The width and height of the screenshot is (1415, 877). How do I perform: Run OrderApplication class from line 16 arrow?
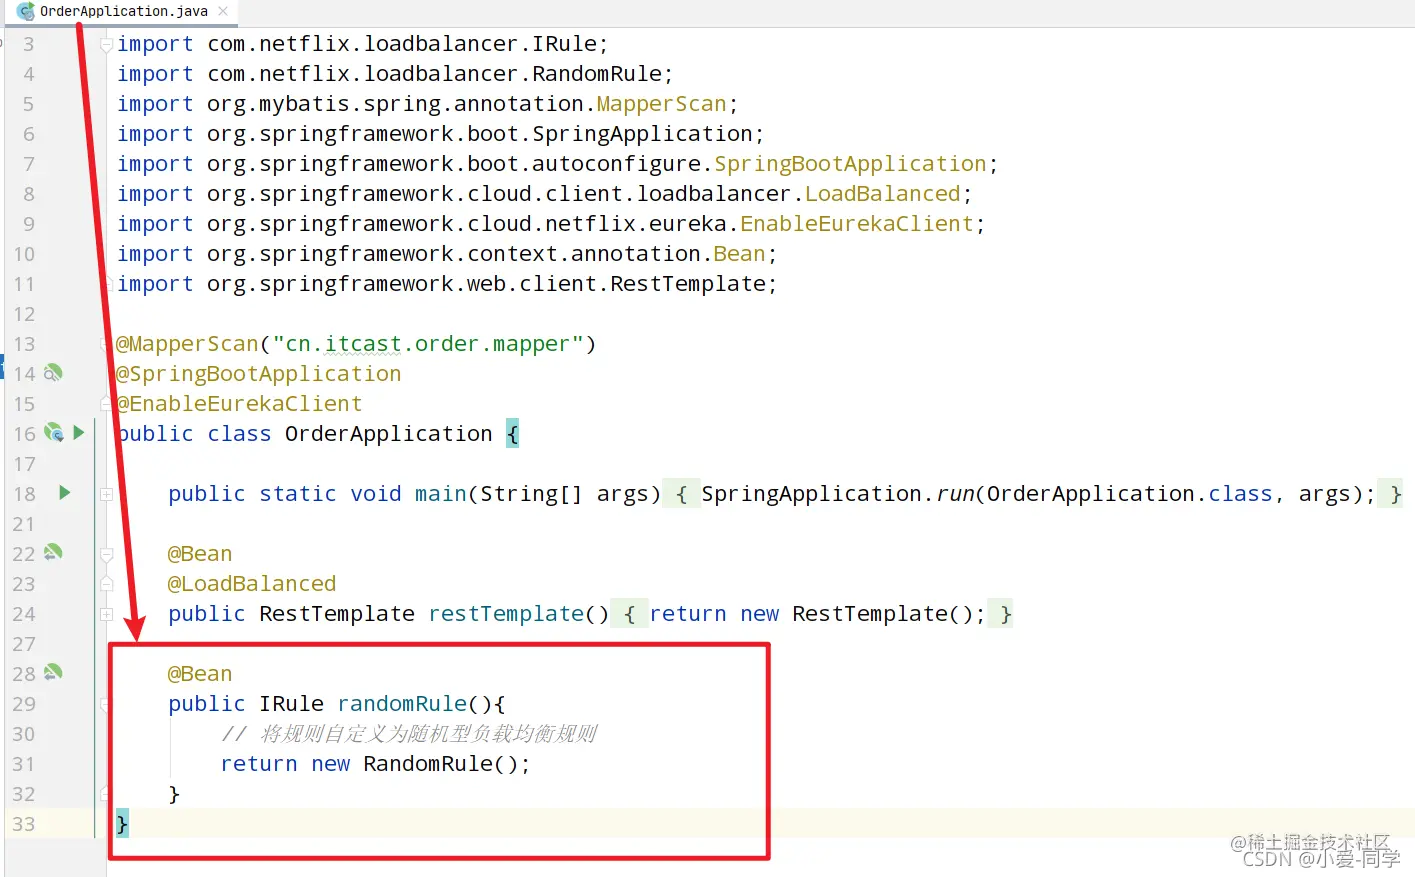(79, 433)
